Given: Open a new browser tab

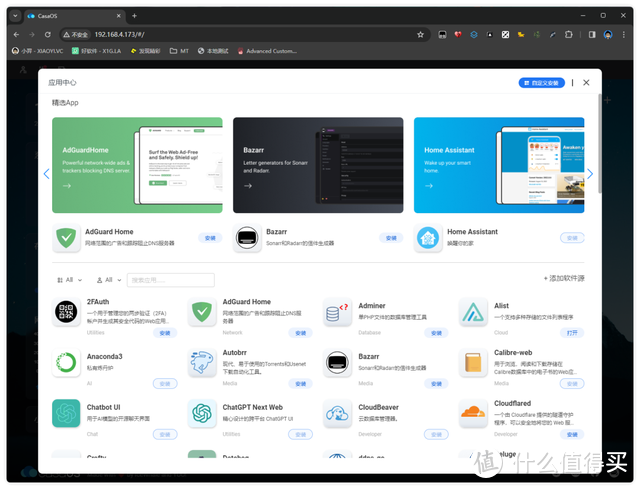Looking at the screenshot, I should [134, 16].
